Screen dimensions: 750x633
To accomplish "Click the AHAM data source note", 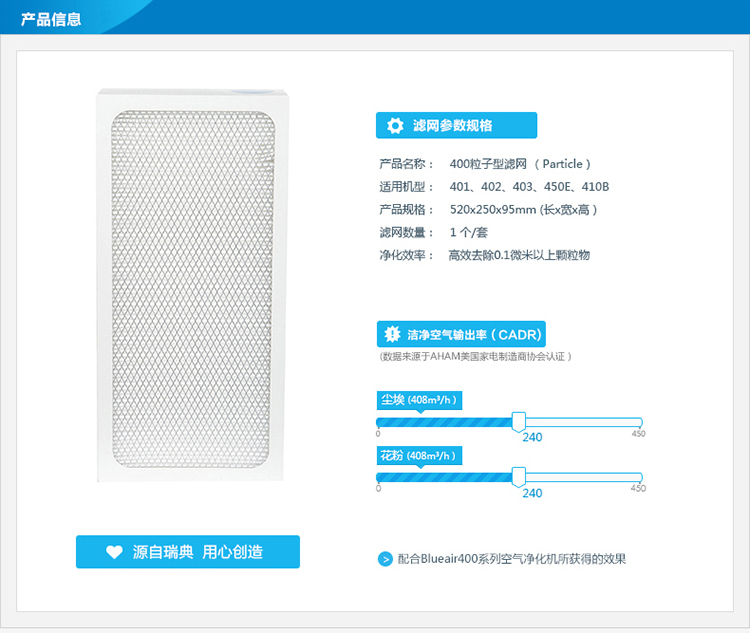I will pos(475,356).
